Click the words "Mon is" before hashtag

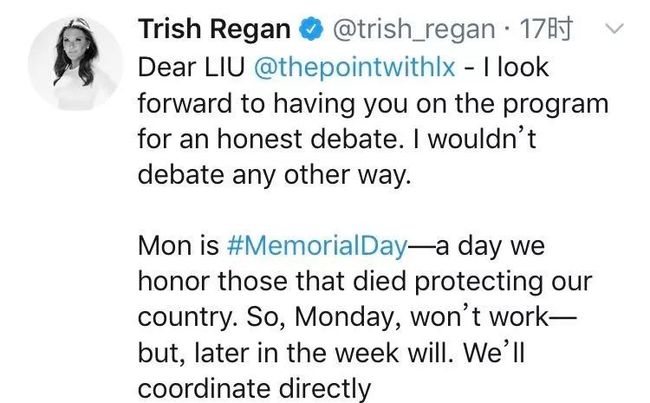pyautogui.click(x=179, y=246)
